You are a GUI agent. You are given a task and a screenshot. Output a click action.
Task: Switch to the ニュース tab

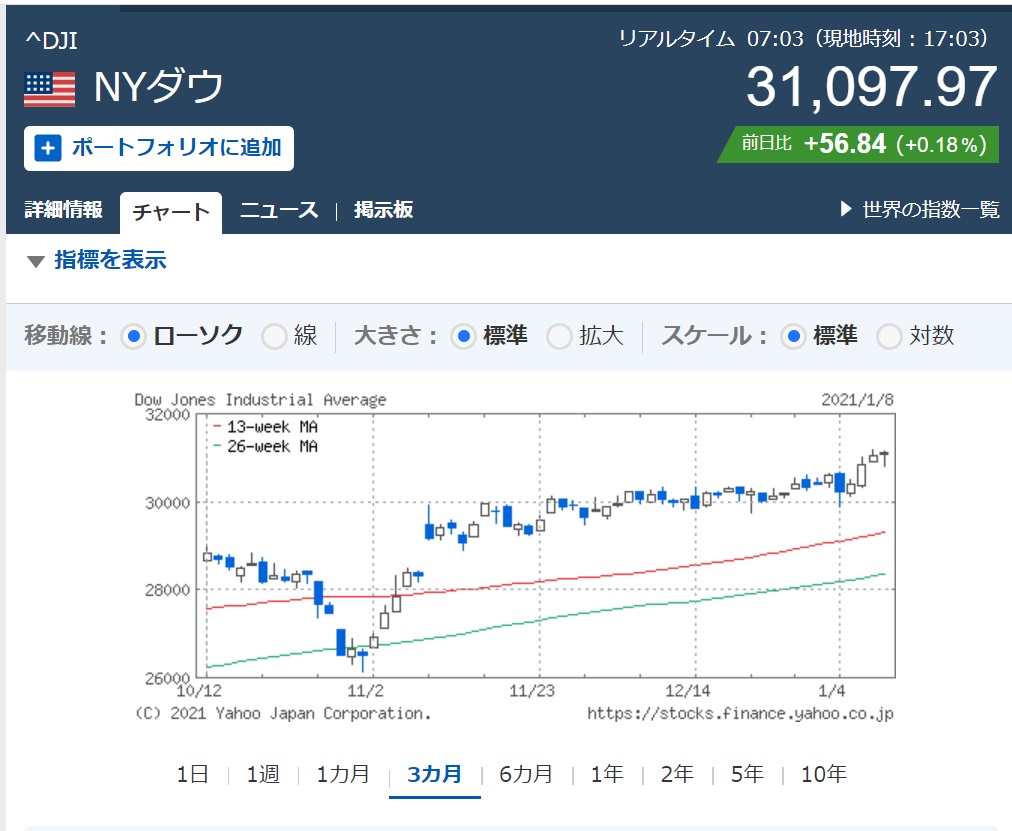tap(279, 210)
